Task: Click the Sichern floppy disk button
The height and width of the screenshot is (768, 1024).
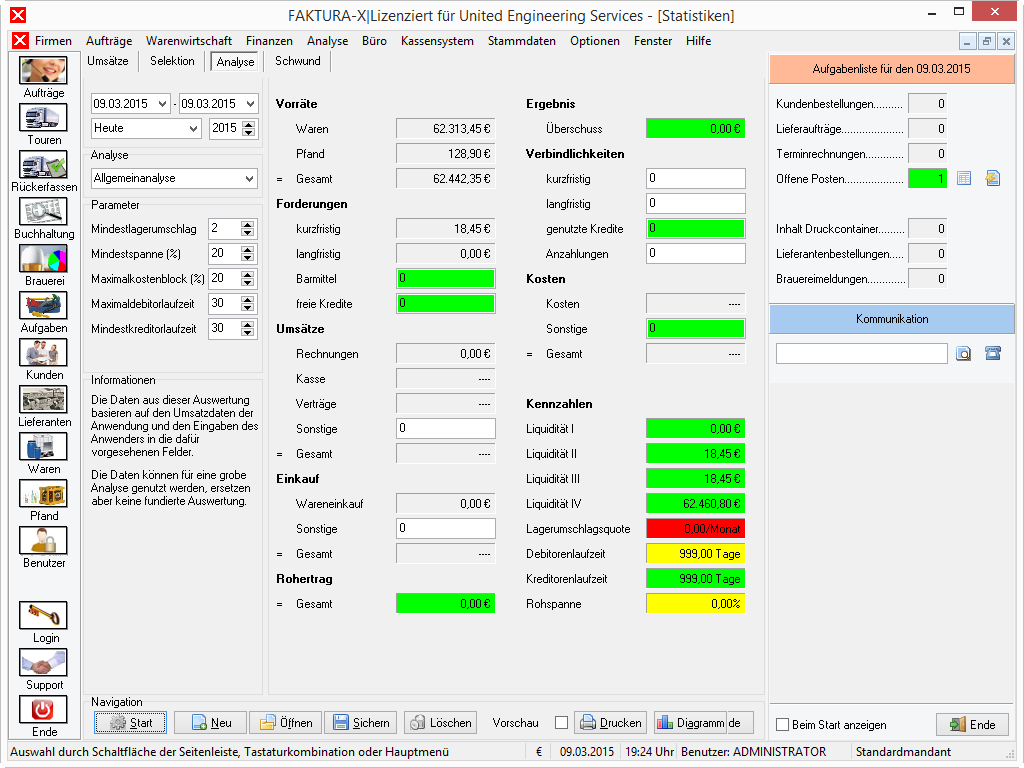Action: (x=361, y=723)
